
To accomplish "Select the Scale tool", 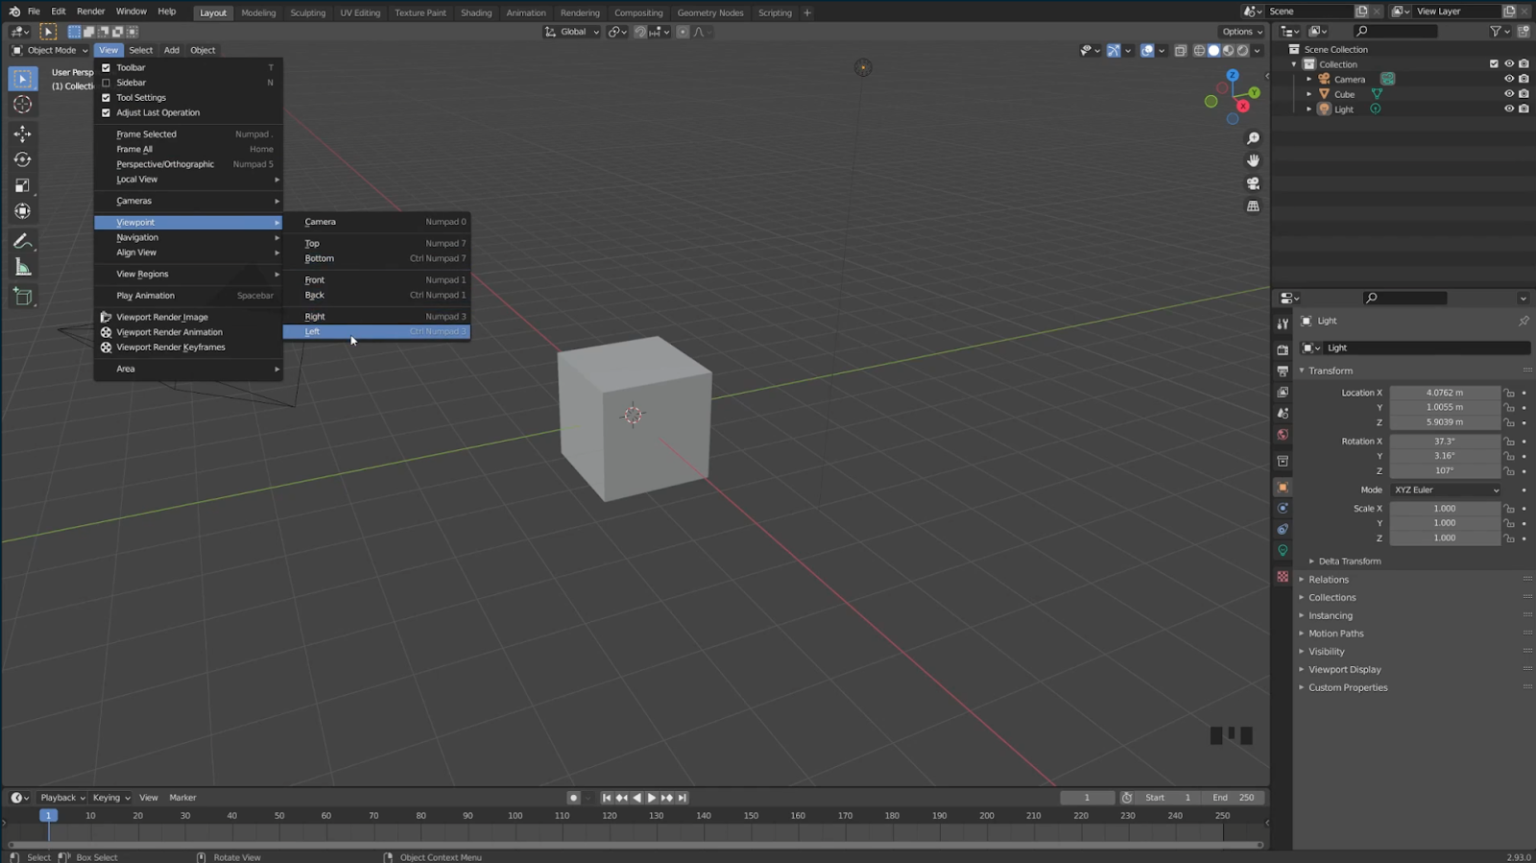I will point(22,185).
